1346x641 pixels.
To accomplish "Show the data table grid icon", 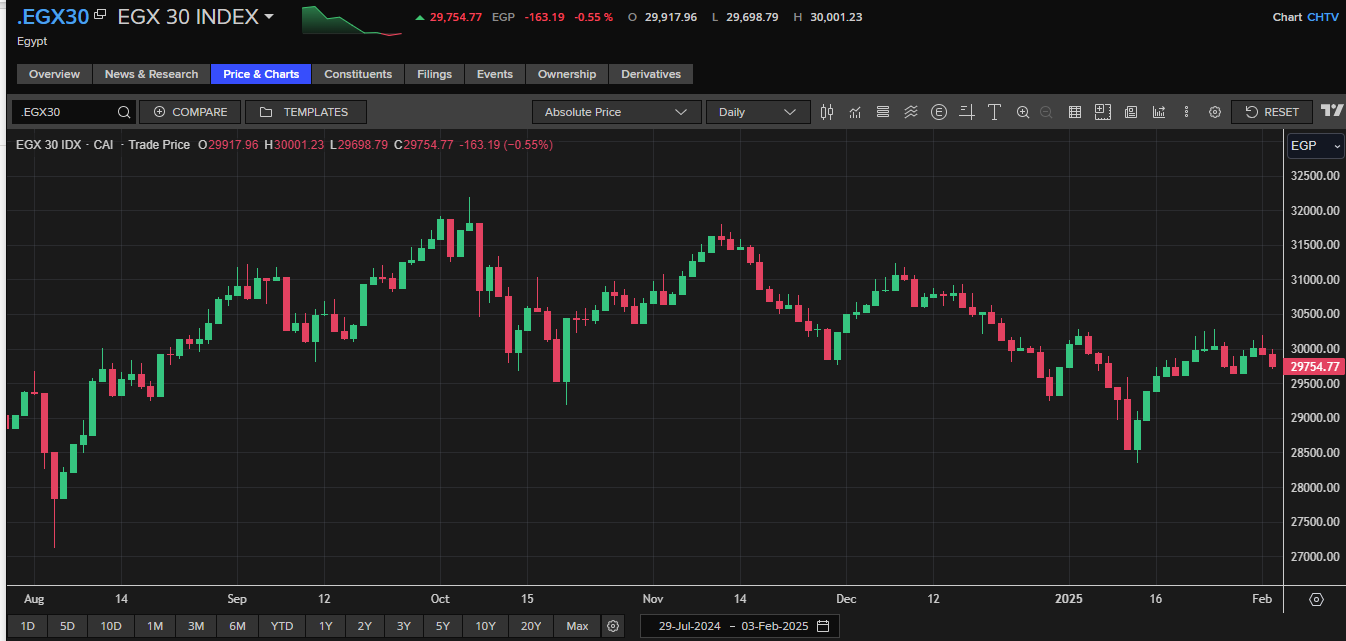I will pyautogui.click(x=1075, y=112).
